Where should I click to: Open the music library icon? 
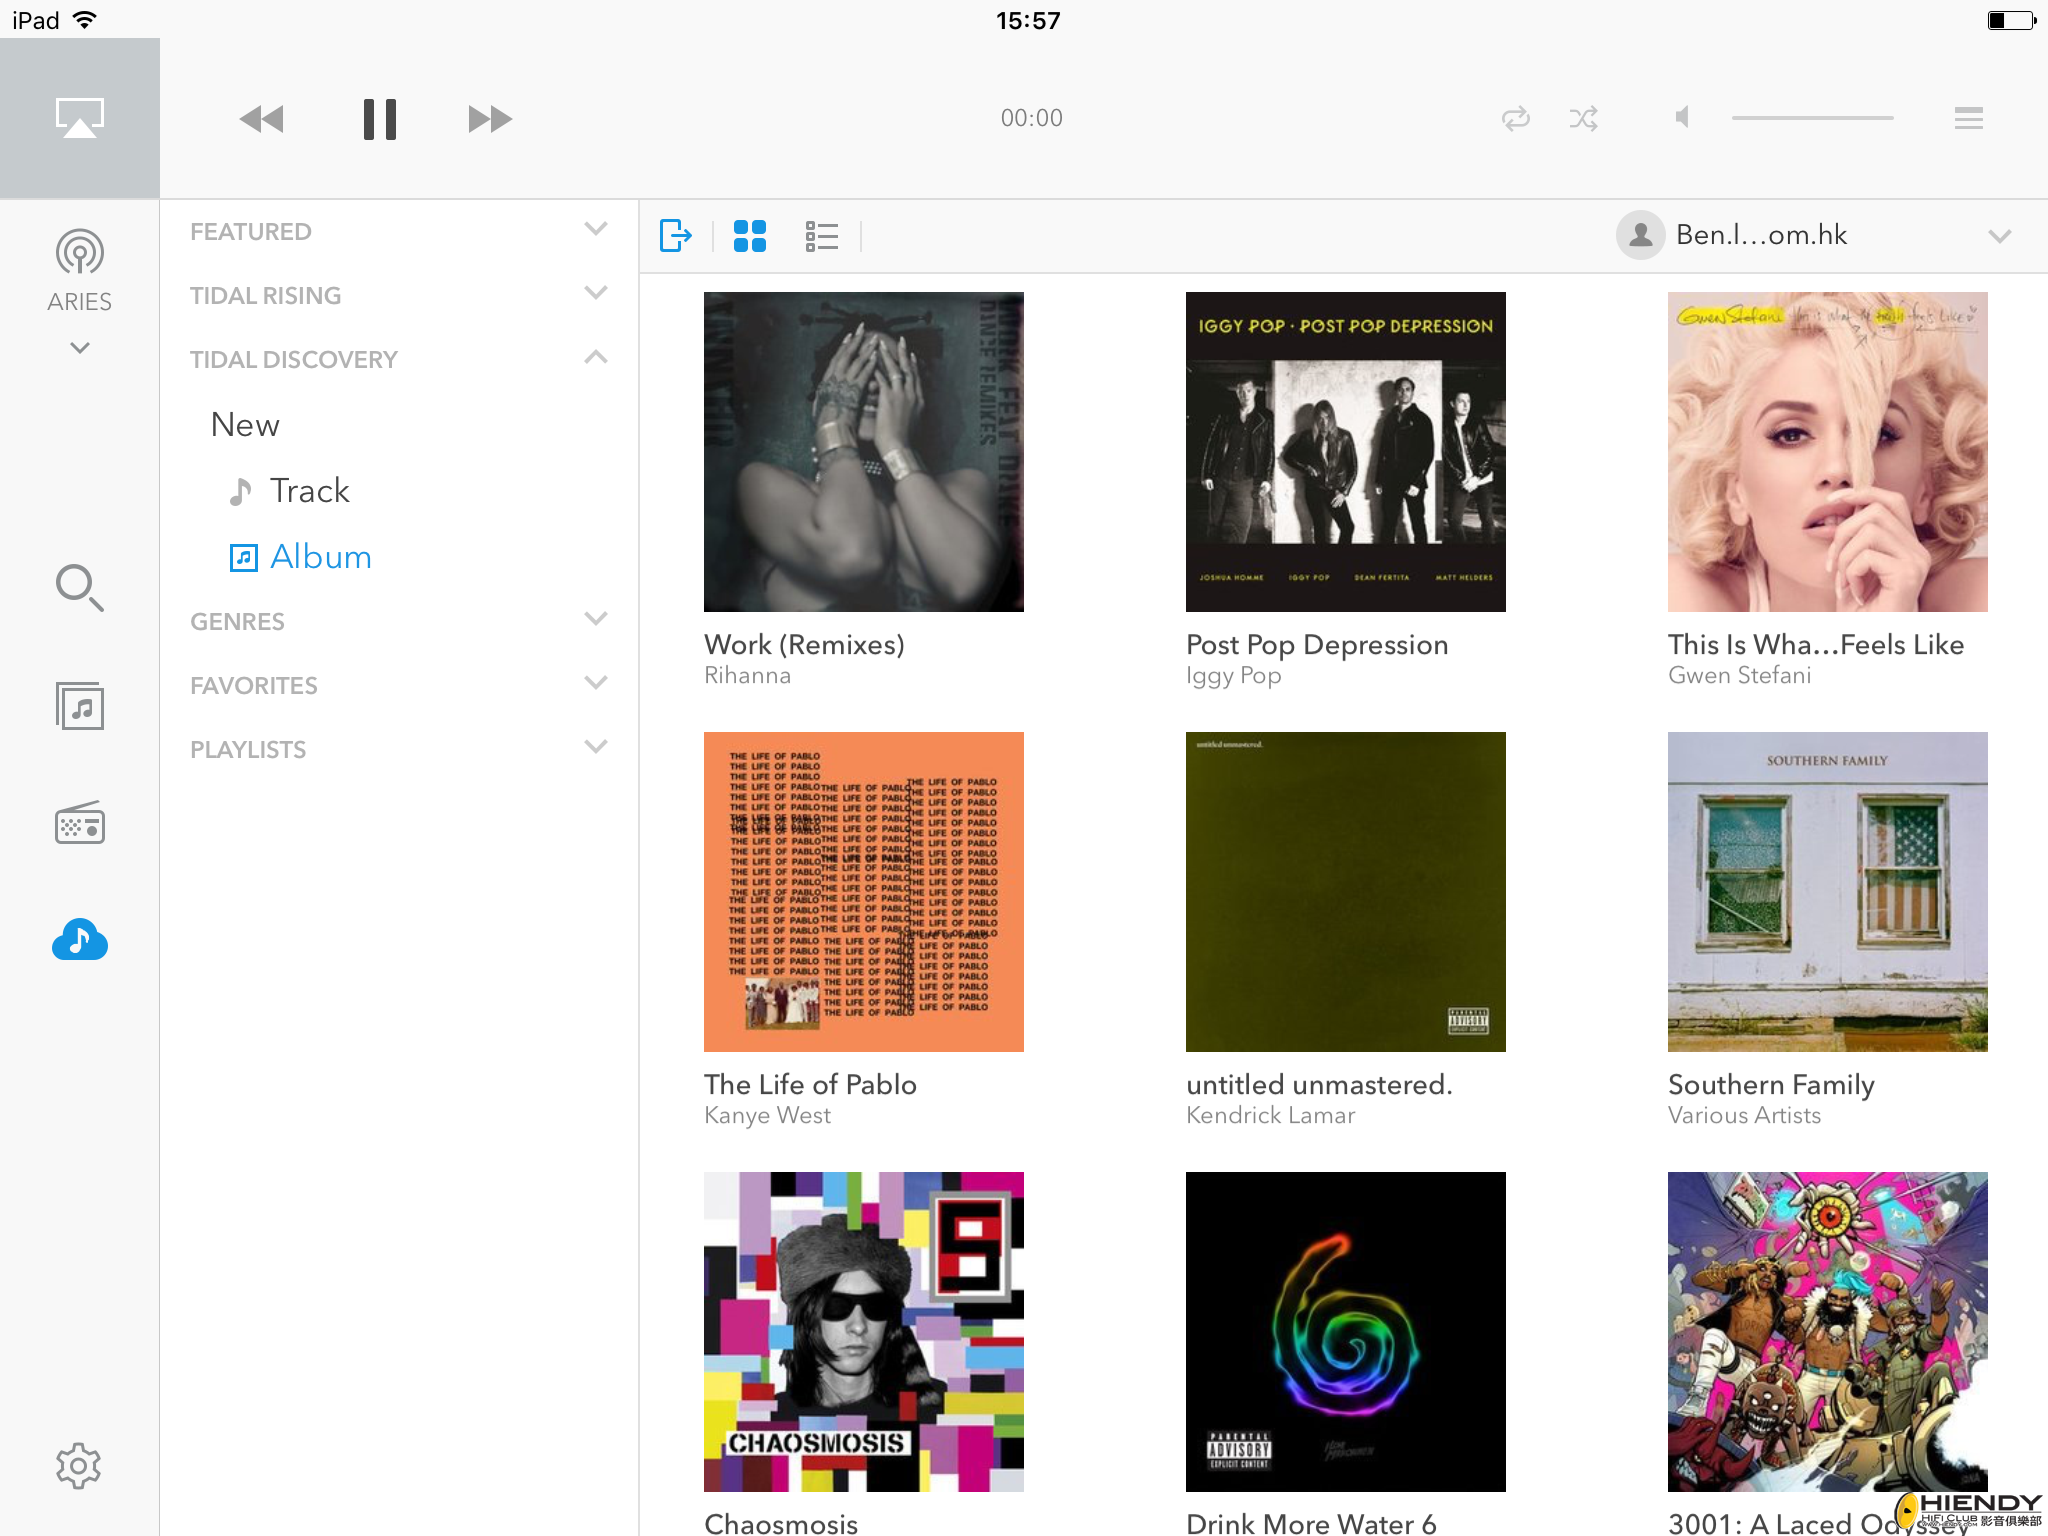[x=80, y=706]
